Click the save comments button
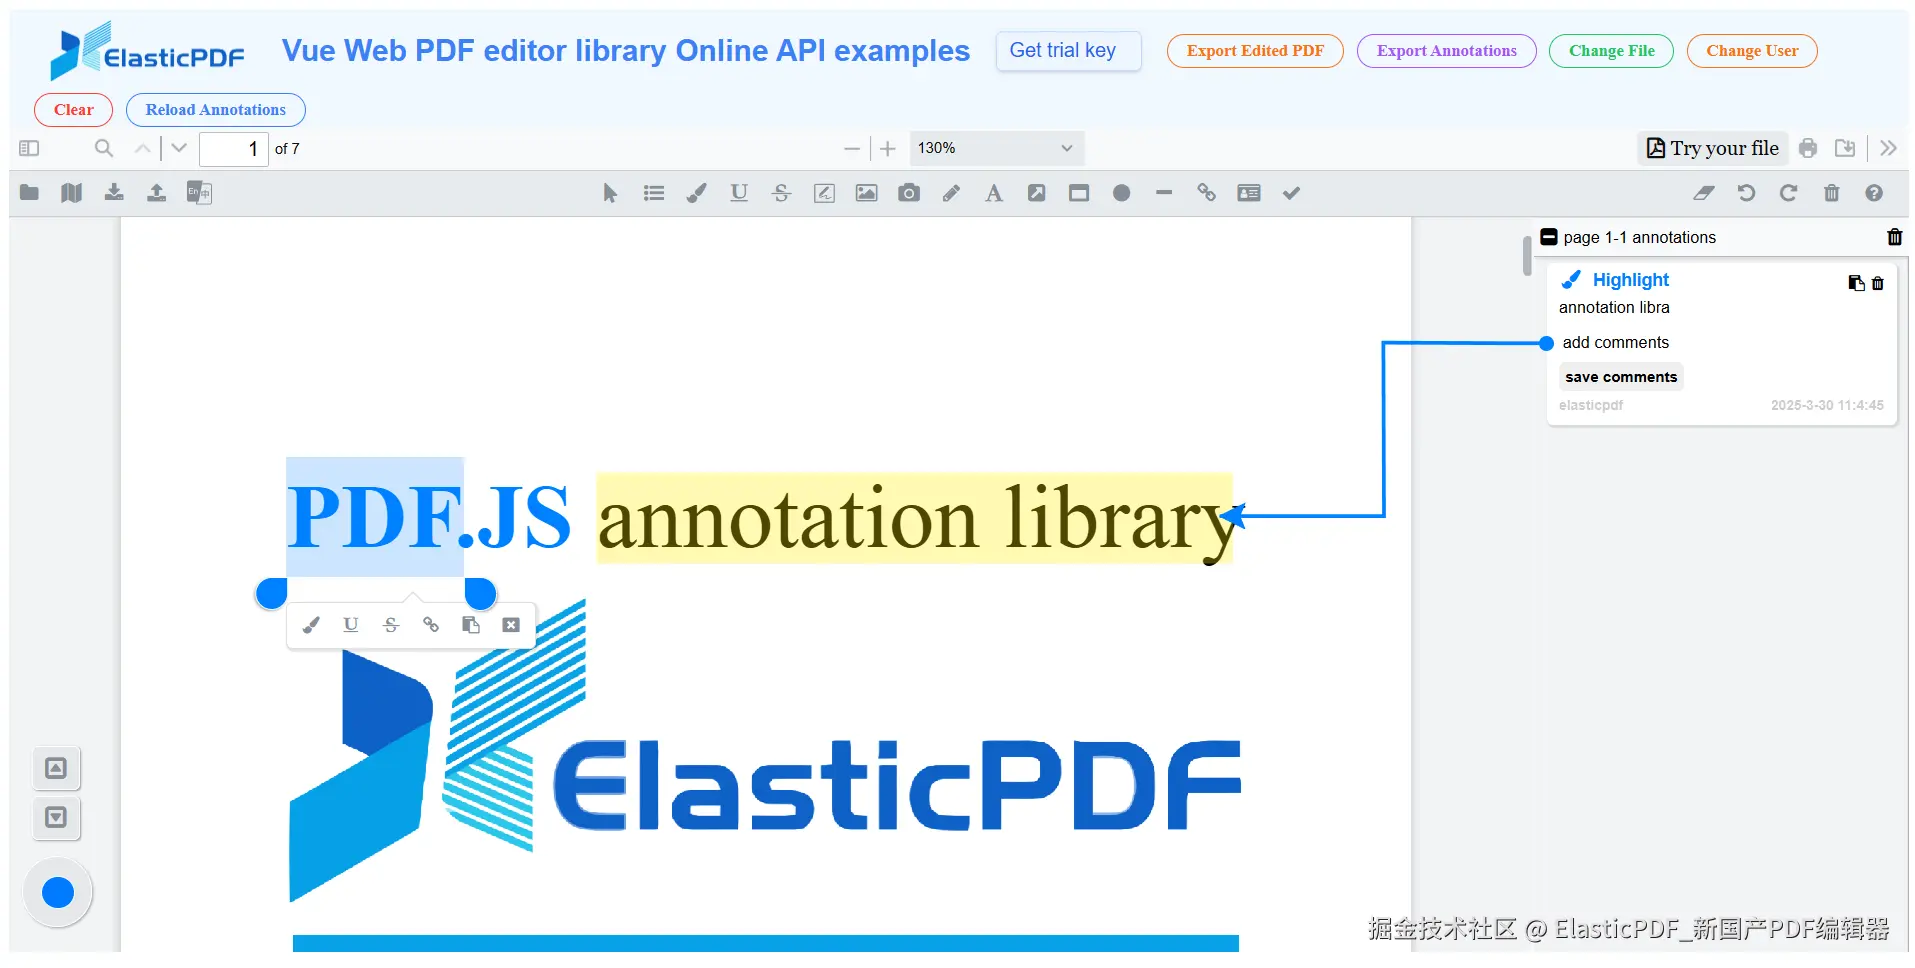The image size is (1915, 968). (x=1621, y=377)
